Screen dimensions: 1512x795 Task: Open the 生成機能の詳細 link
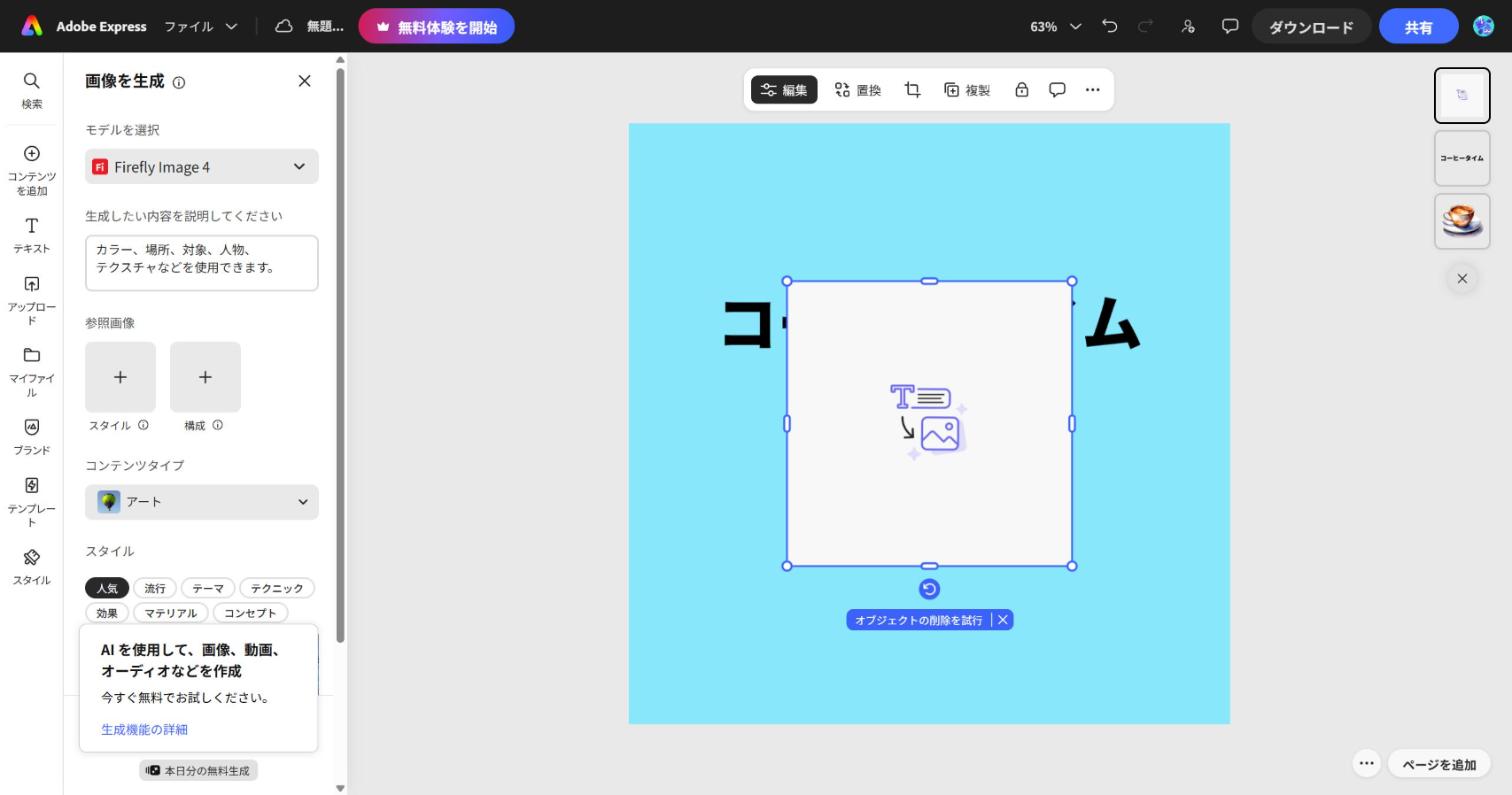144,729
